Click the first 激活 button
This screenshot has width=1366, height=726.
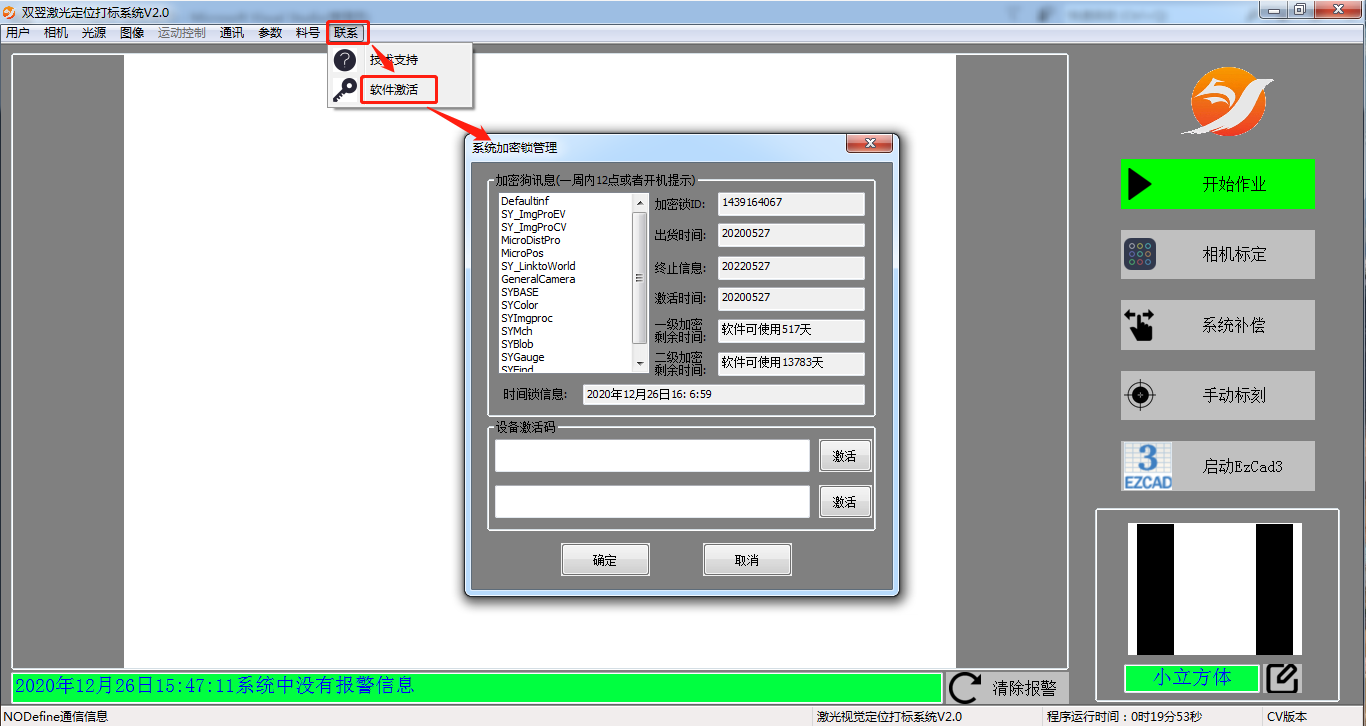(x=844, y=456)
